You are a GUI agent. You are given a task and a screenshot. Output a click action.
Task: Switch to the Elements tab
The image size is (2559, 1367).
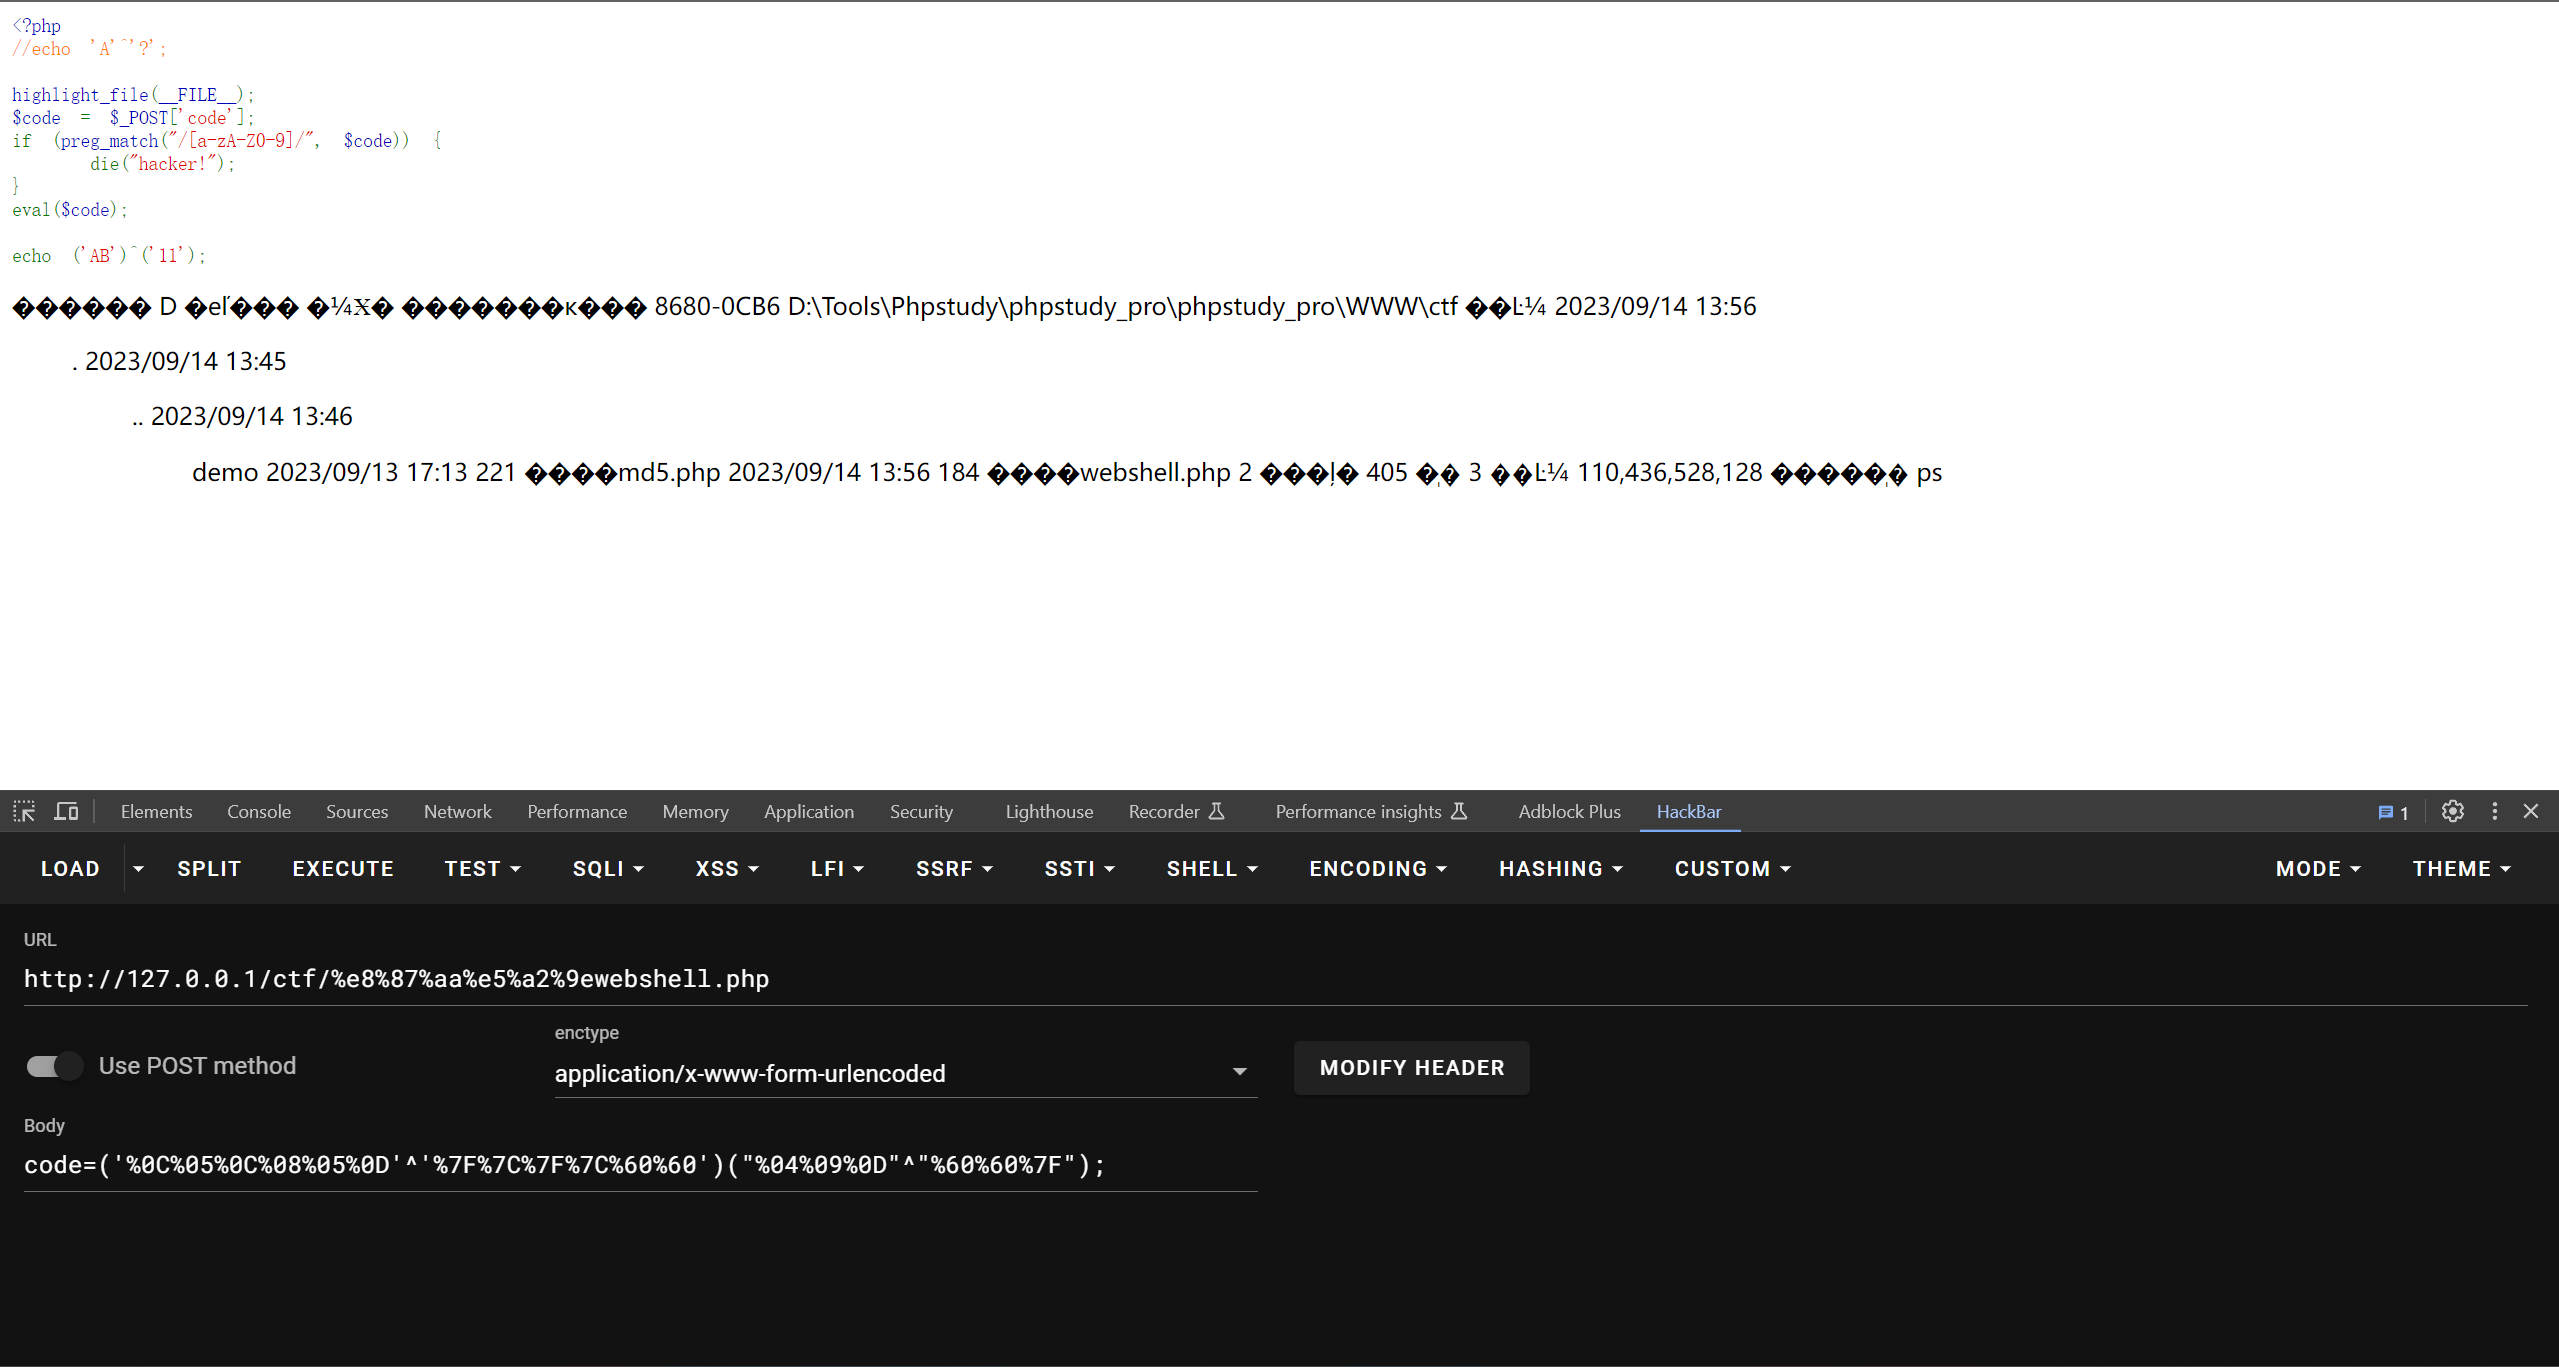[x=156, y=811]
